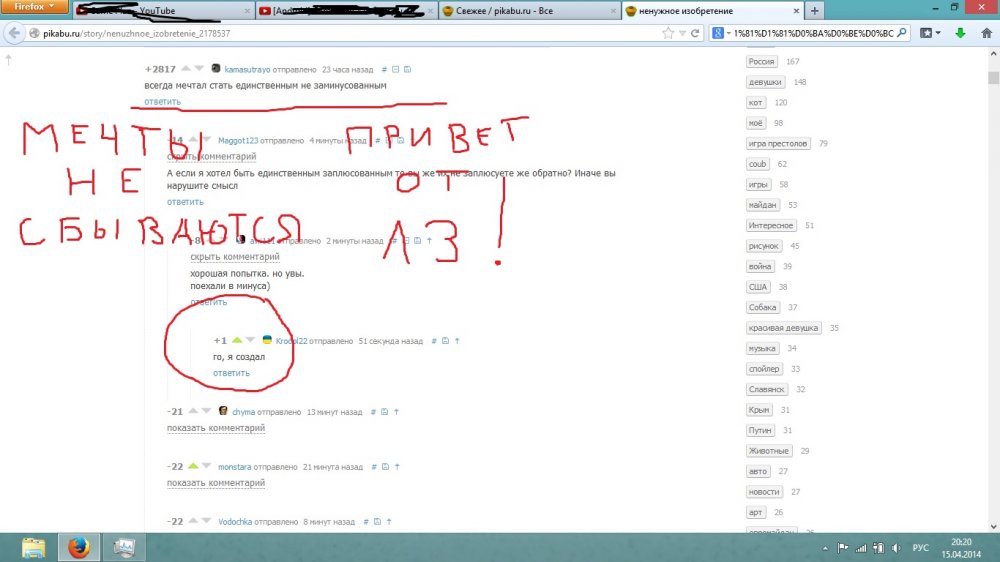Viewport: 1000px width, 562px height.
Task: Show monstara's hidden comment
Action: point(216,483)
